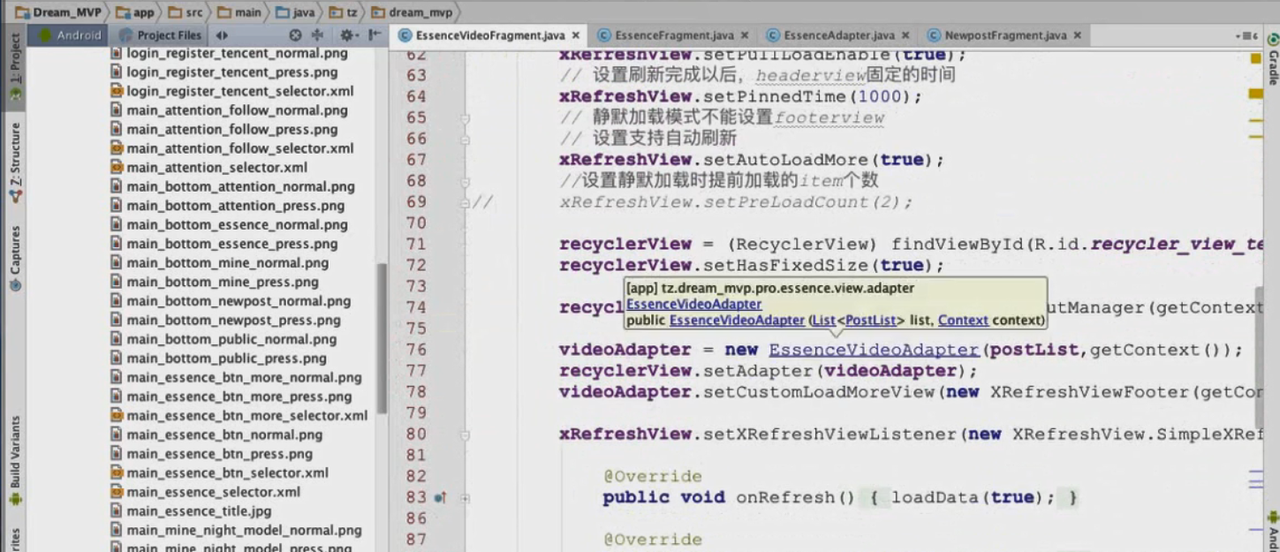Place cursor on line 67 setAutoLoadMore code
Image resolution: width=1280 pixels, height=552 pixels.
pos(752,160)
